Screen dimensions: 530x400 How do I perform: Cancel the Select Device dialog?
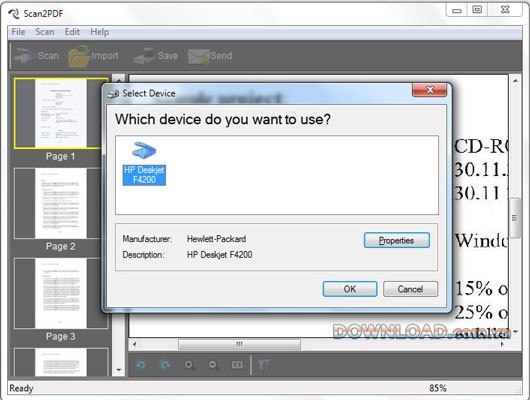[410, 289]
